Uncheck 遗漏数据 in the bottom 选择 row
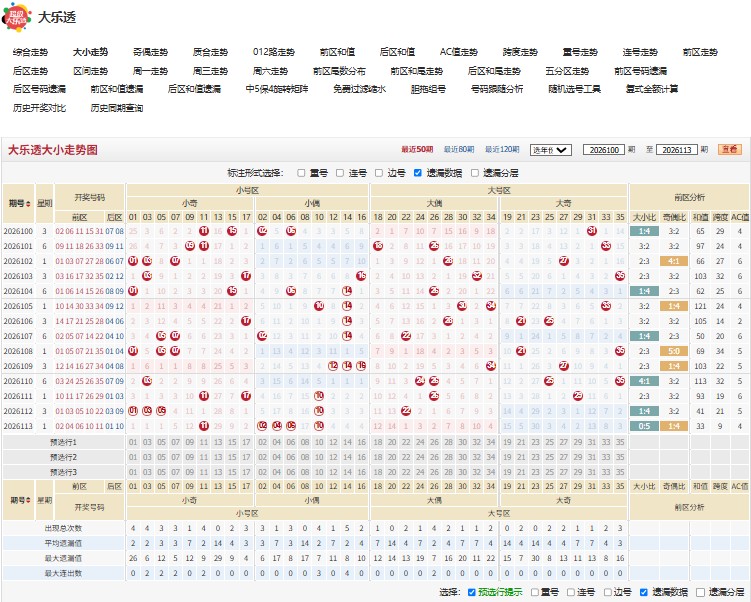Viewport: 751px width, 602px height. (644, 592)
